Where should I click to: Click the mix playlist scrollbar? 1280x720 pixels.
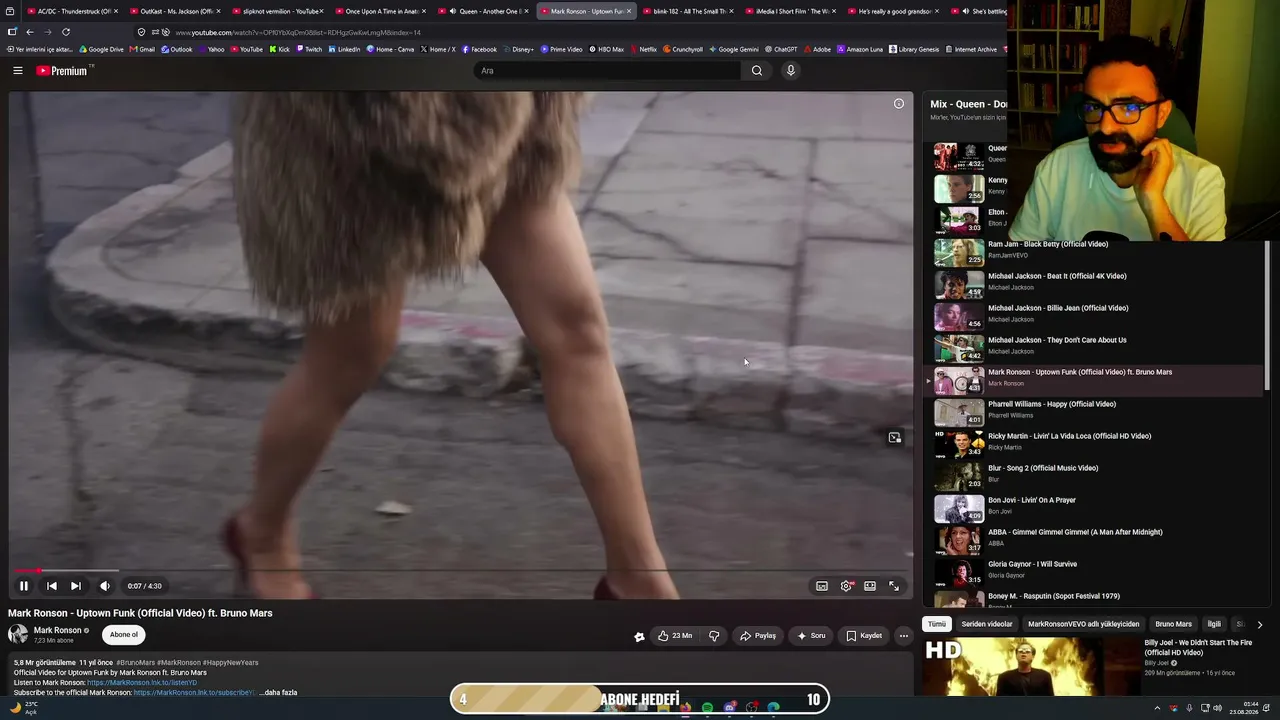pyautogui.click(x=1267, y=315)
